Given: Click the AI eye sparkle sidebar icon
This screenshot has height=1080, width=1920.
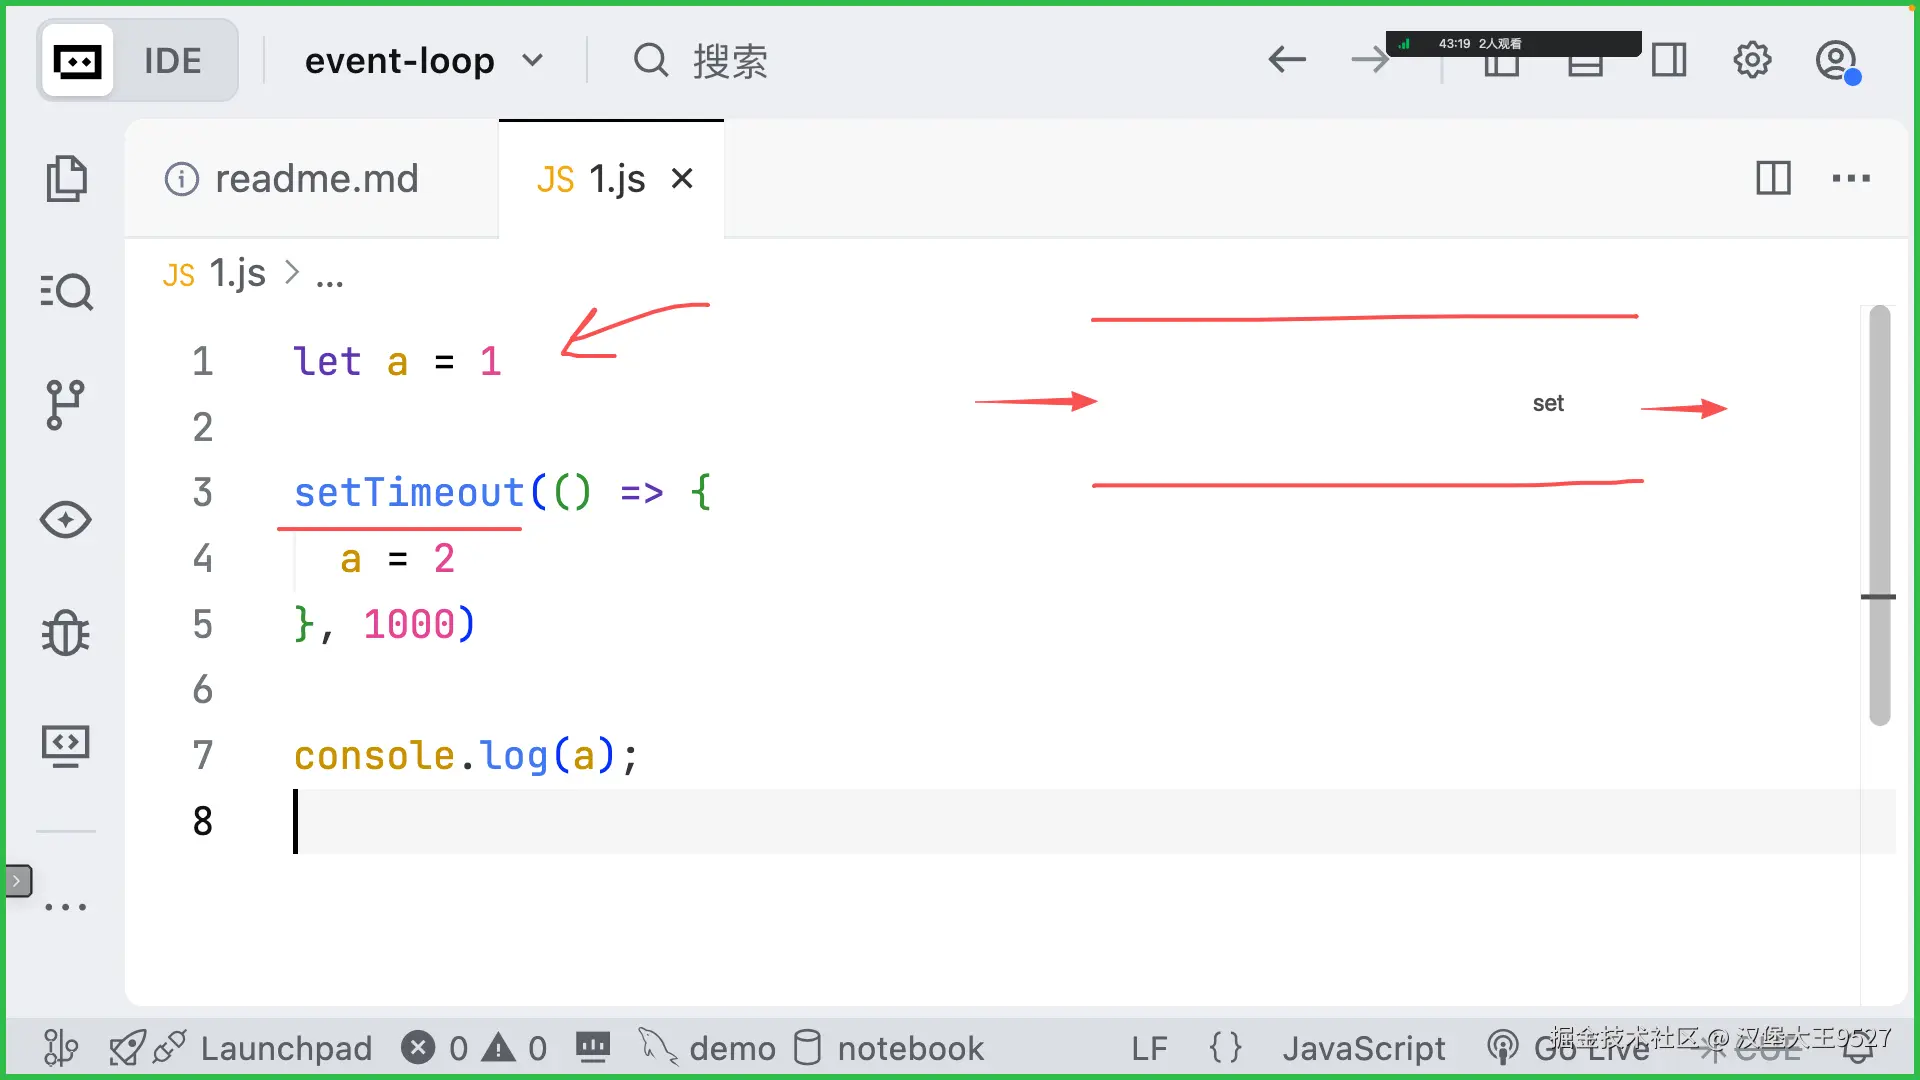Looking at the screenshot, I should 66,519.
